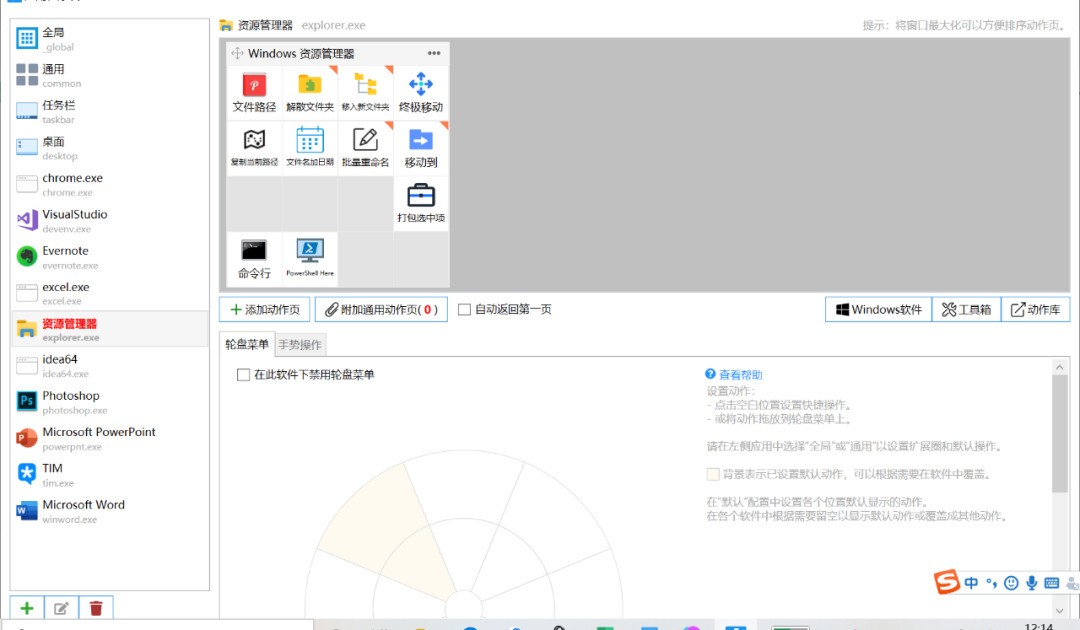The width and height of the screenshot is (1080, 630).
Task: Switch to the 轮盘菜单 tab
Action: [247, 344]
